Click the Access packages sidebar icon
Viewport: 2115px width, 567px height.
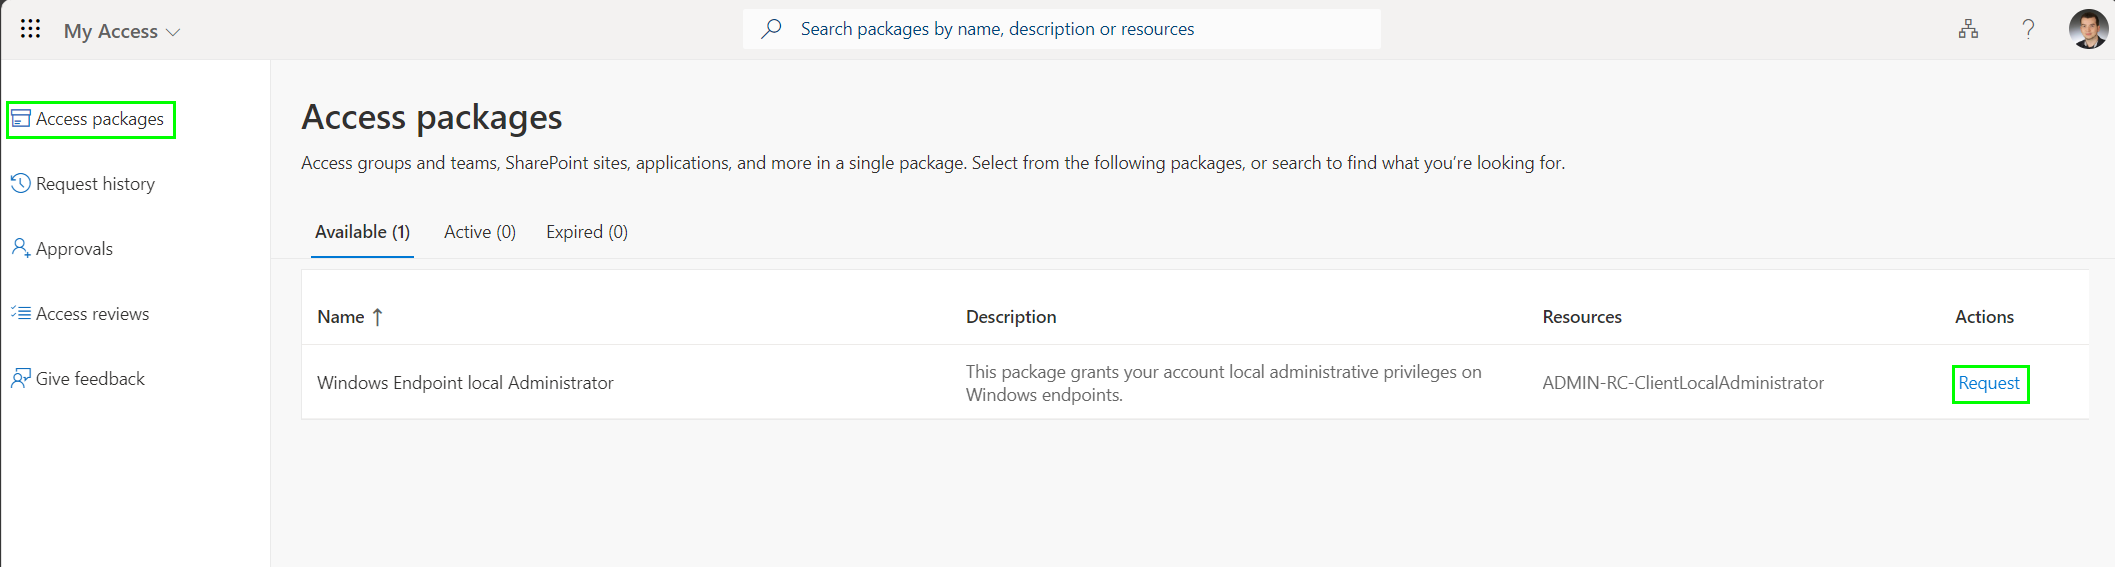(x=21, y=119)
